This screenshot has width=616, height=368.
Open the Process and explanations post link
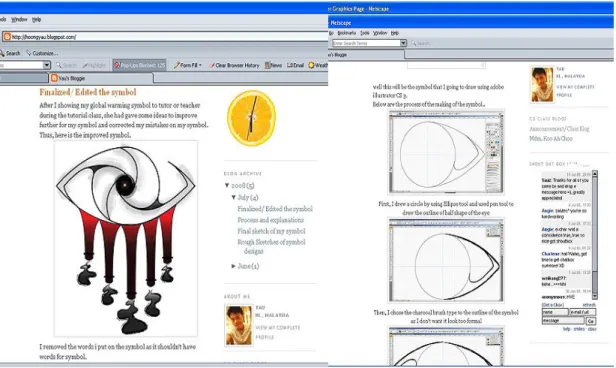tap(270, 220)
